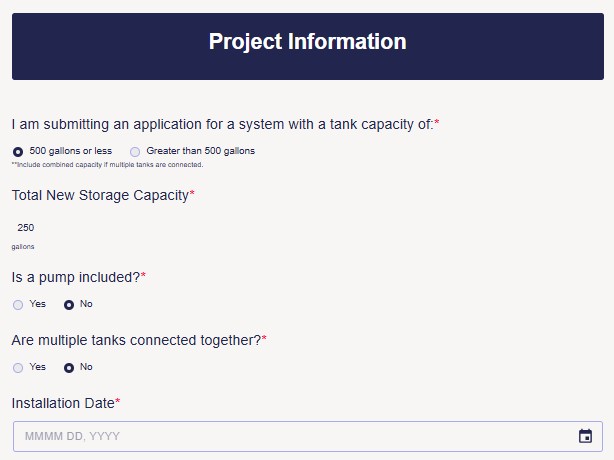Click the required asterisk after pump question
The image size is (614, 460).
pos(143,275)
